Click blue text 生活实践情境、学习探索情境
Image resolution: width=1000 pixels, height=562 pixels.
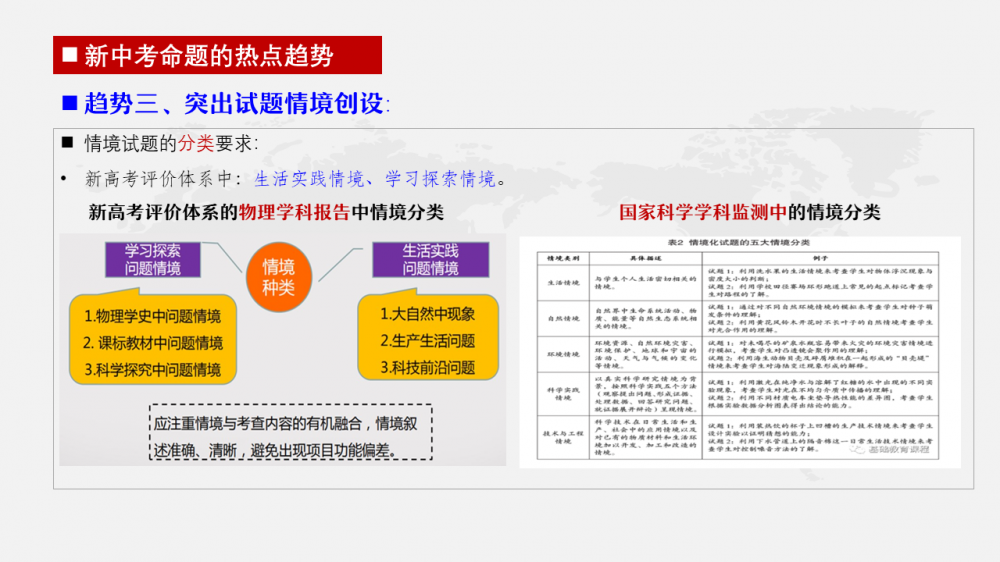click(375, 179)
